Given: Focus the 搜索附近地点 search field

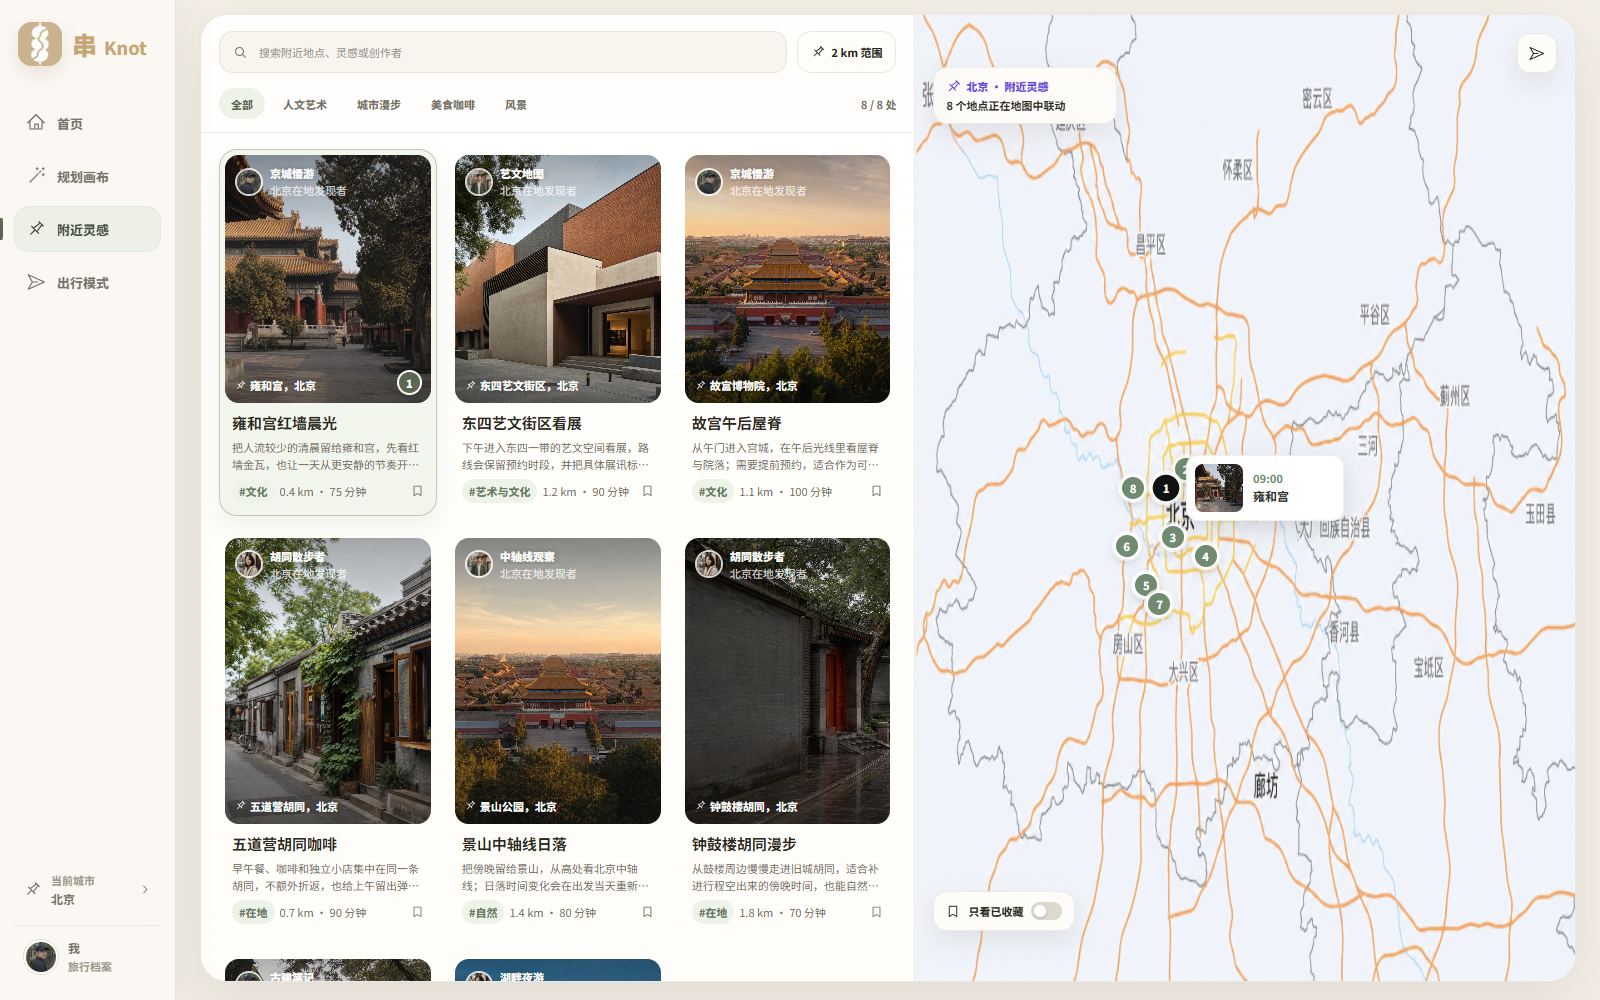Looking at the screenshot, I should click(503, 52).
